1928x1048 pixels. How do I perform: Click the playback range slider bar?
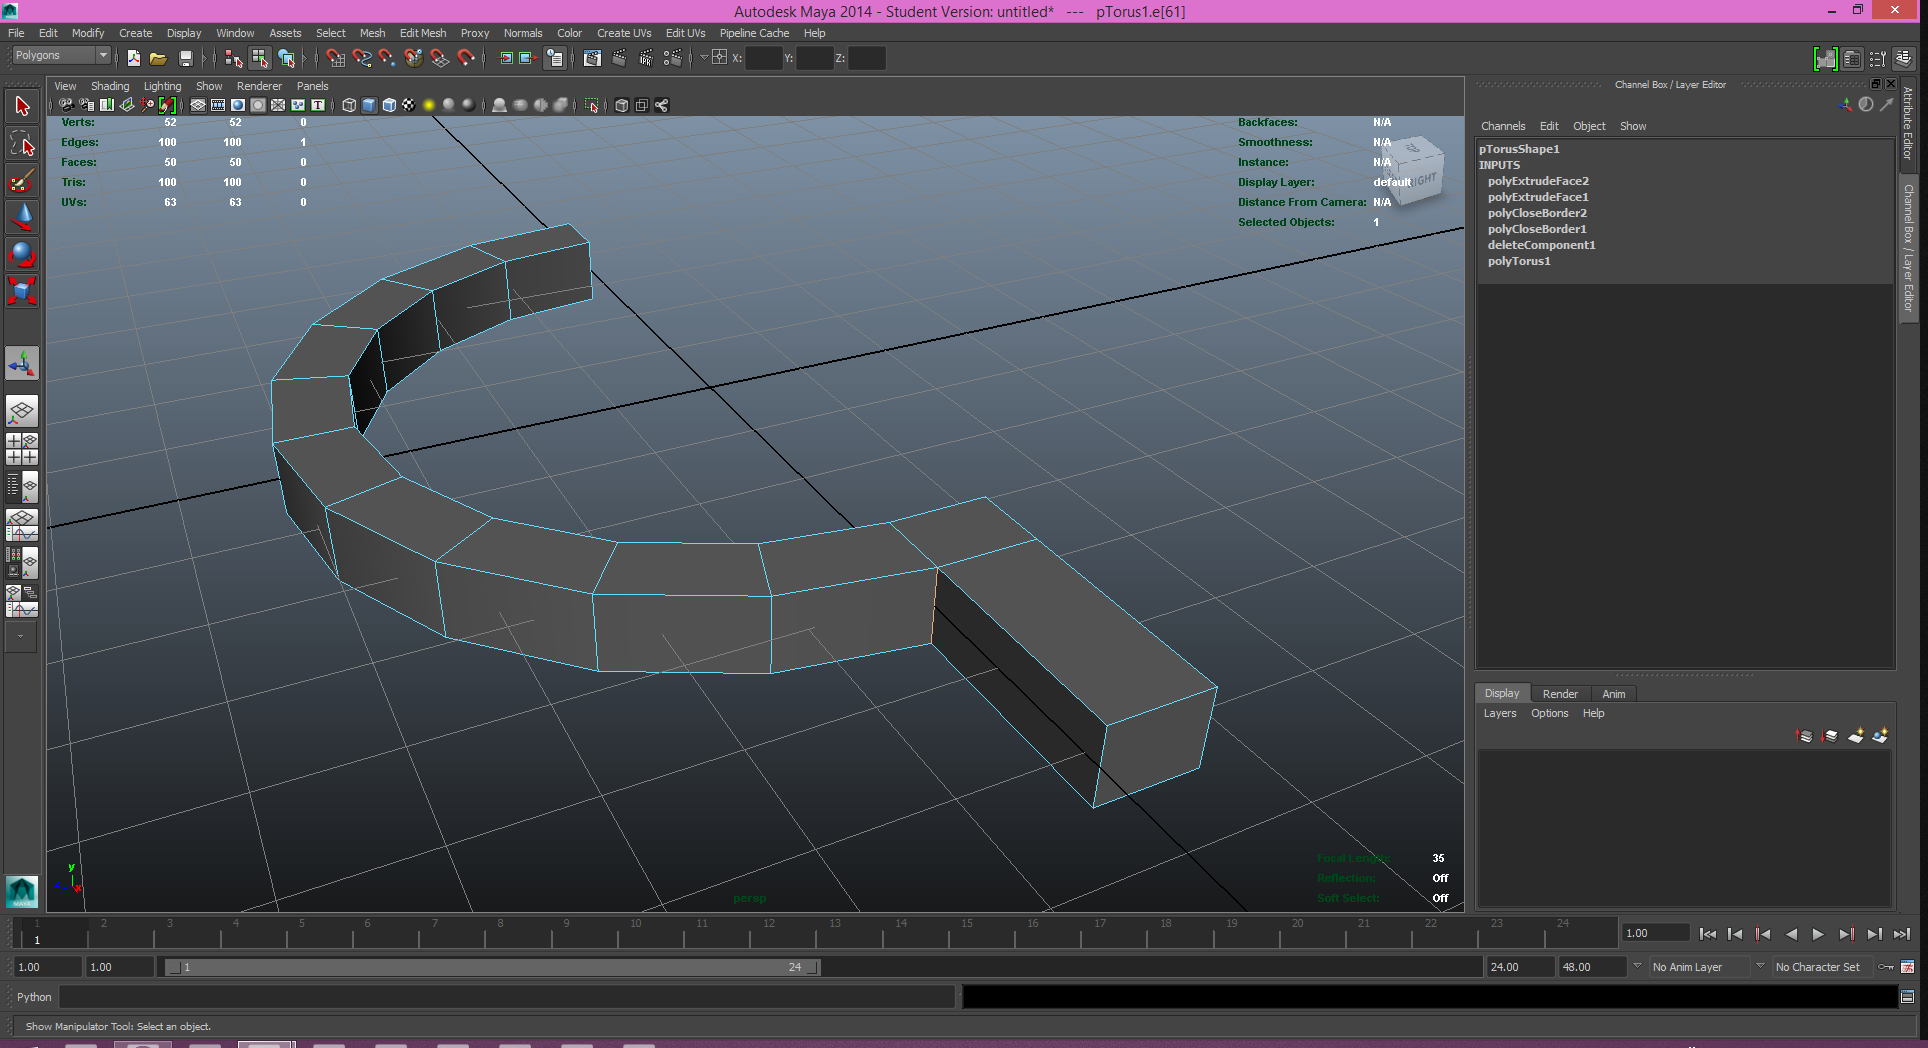(490, 967)
